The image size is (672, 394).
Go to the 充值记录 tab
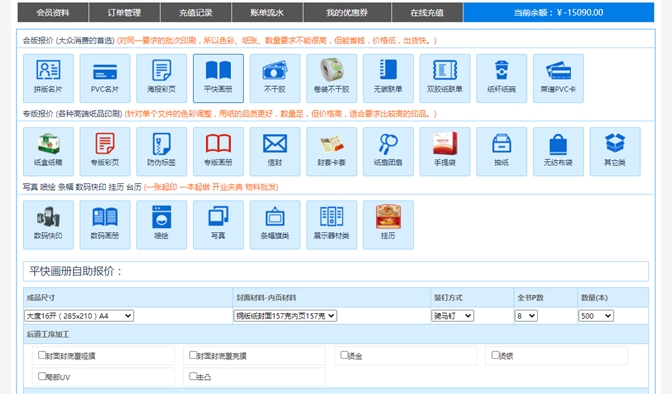coord(196,12)
